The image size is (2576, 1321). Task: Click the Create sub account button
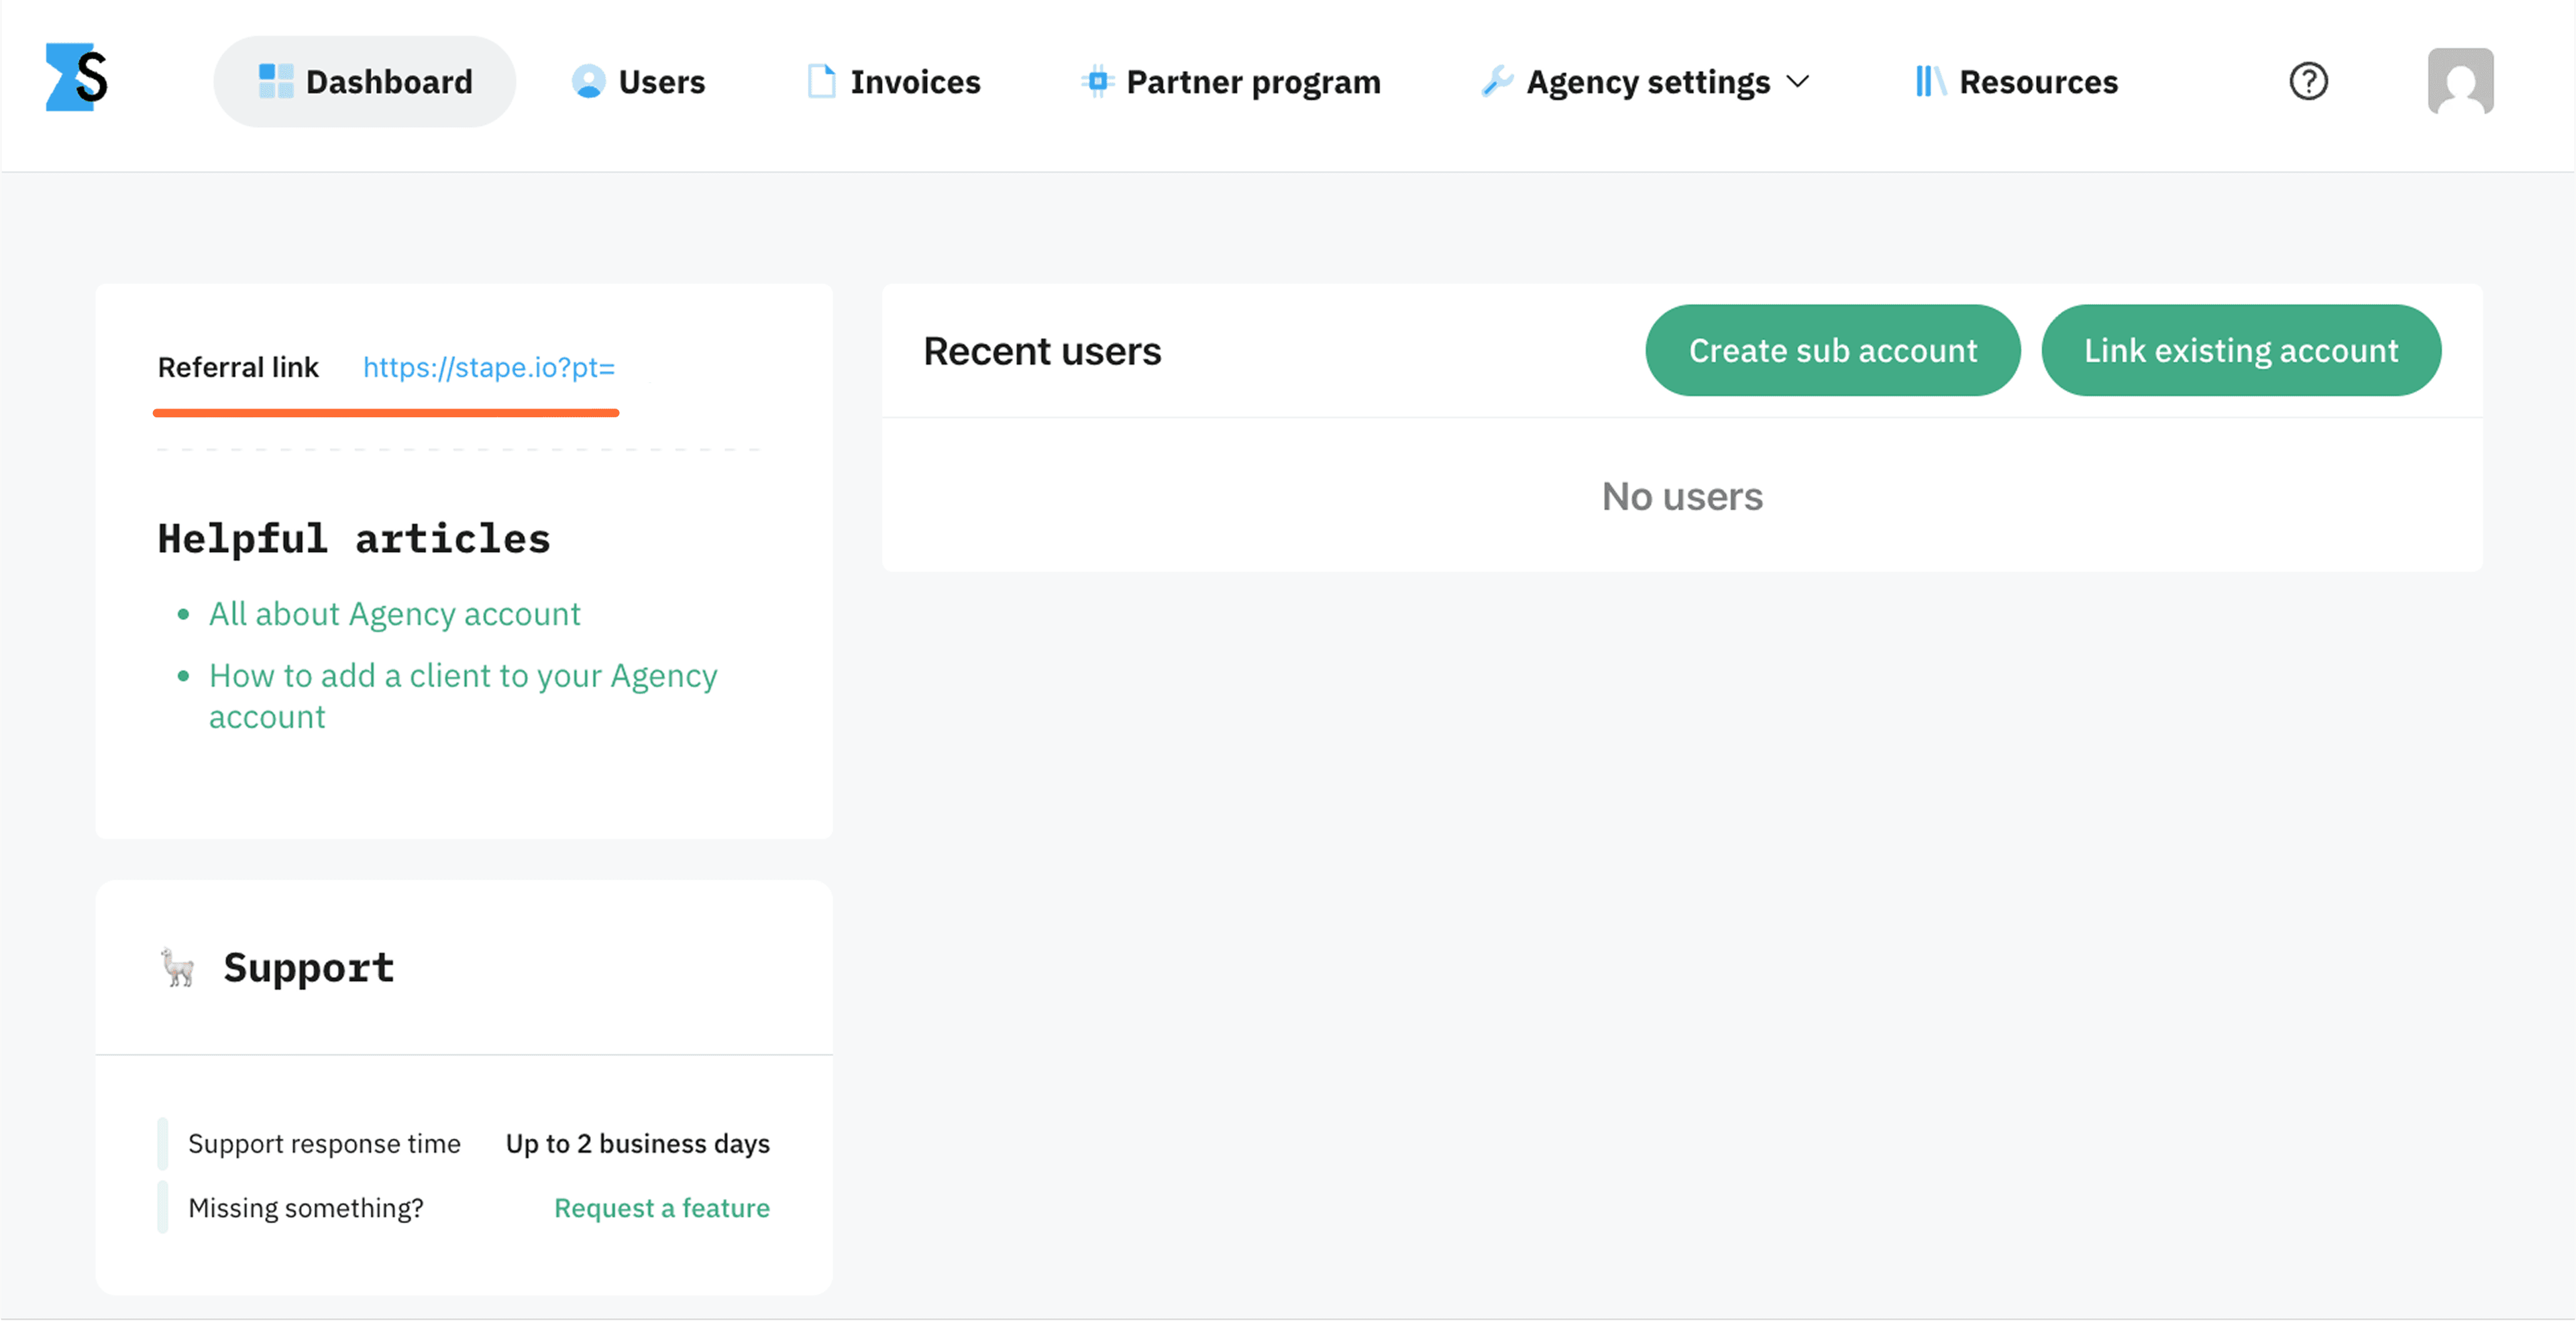tap(1832, 350)
